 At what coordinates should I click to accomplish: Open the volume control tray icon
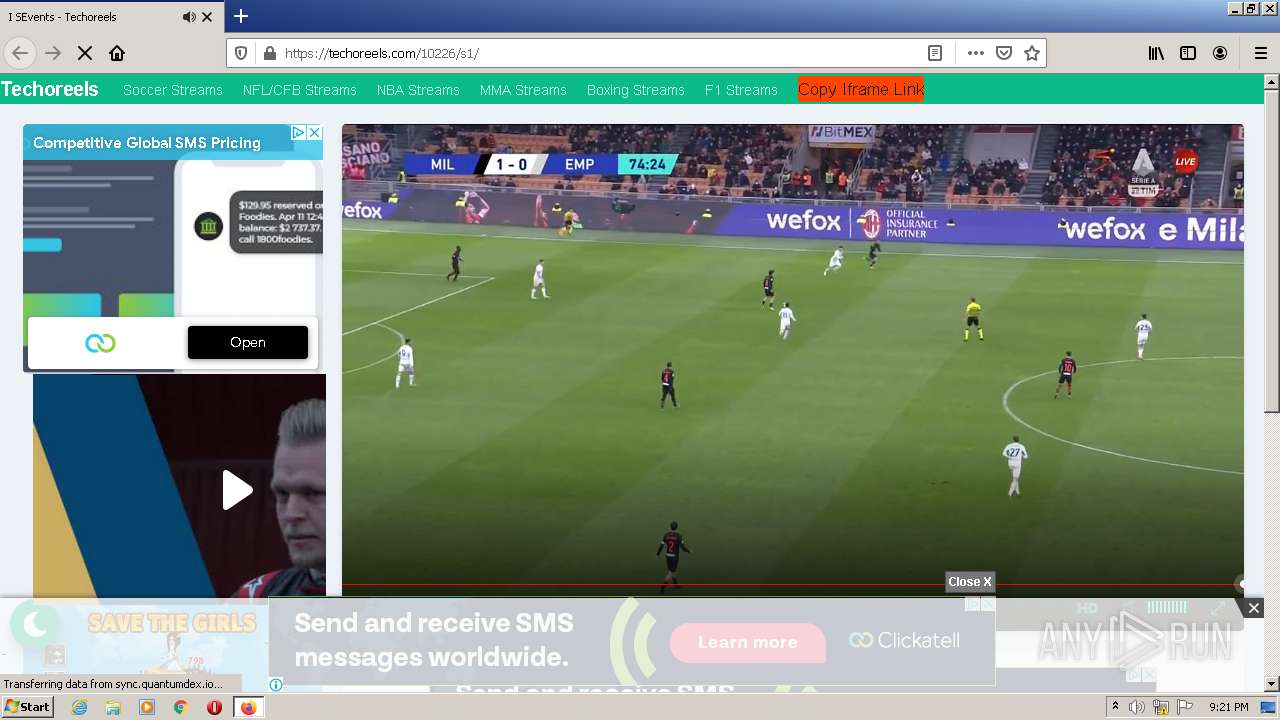coord(1137,707)
